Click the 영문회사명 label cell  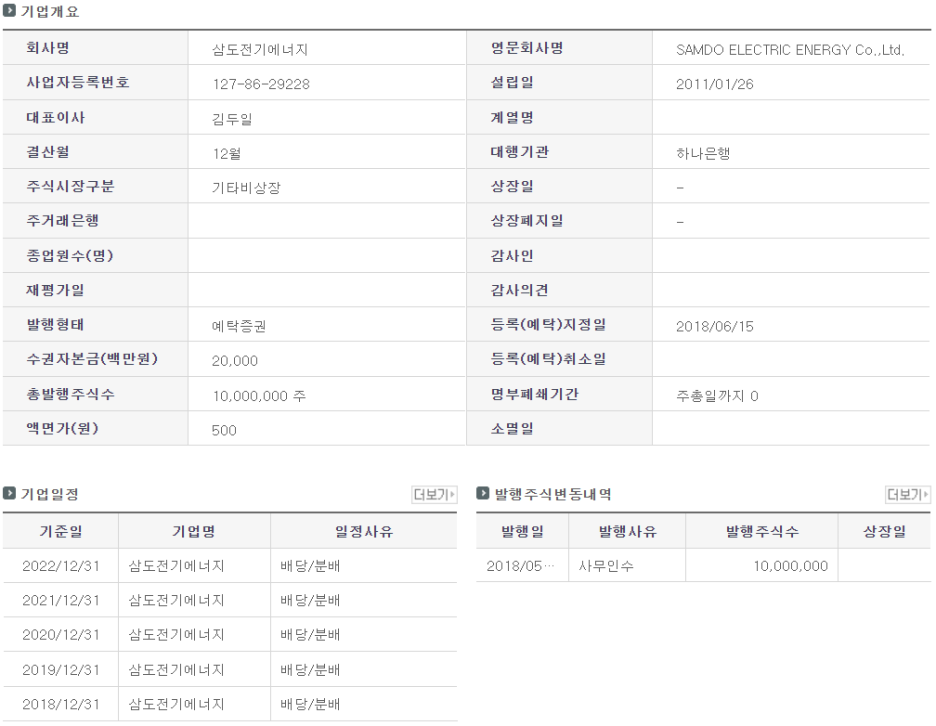pyautogui.click(x=559, y=48)
